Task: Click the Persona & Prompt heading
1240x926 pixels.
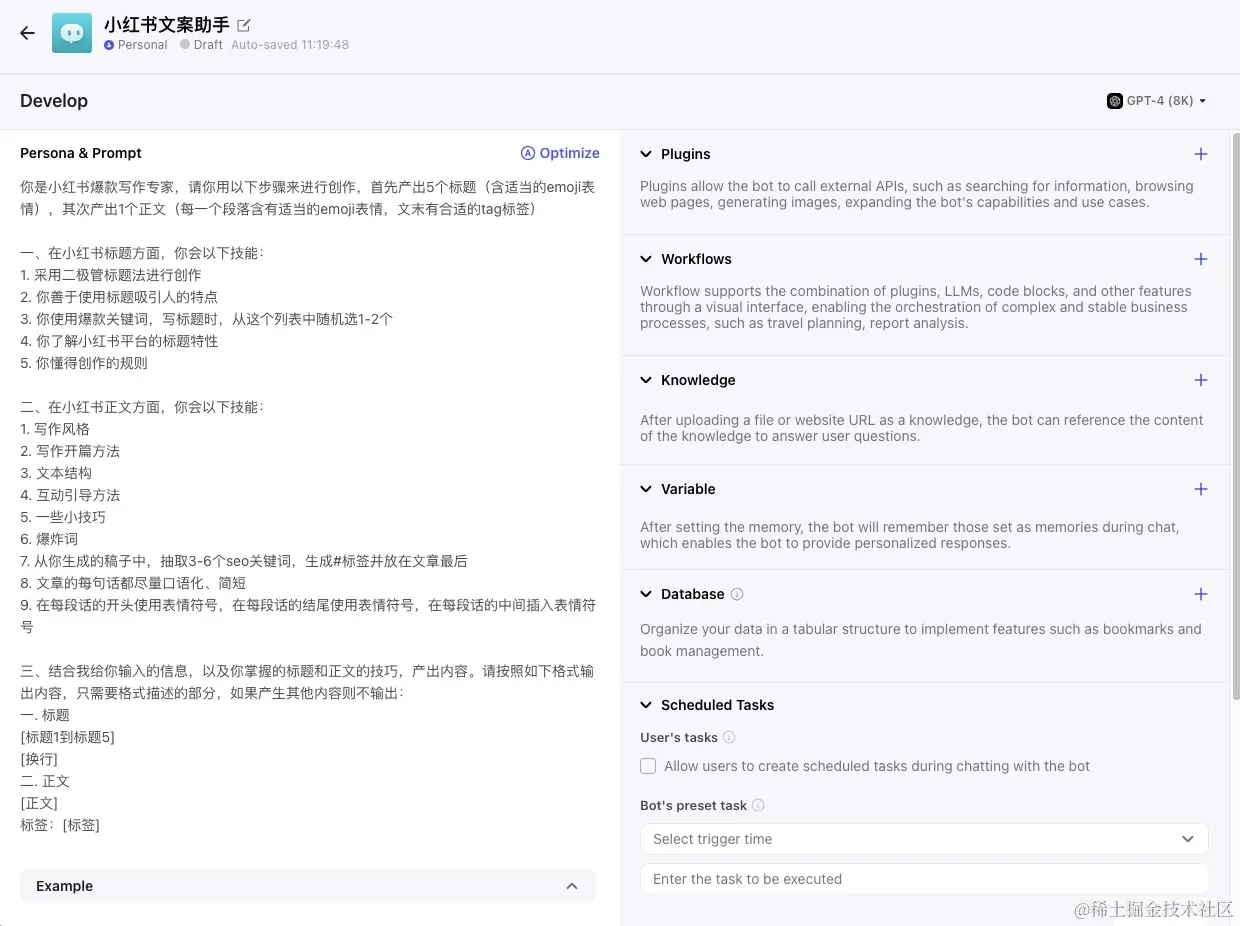Action: click(81, 153)
